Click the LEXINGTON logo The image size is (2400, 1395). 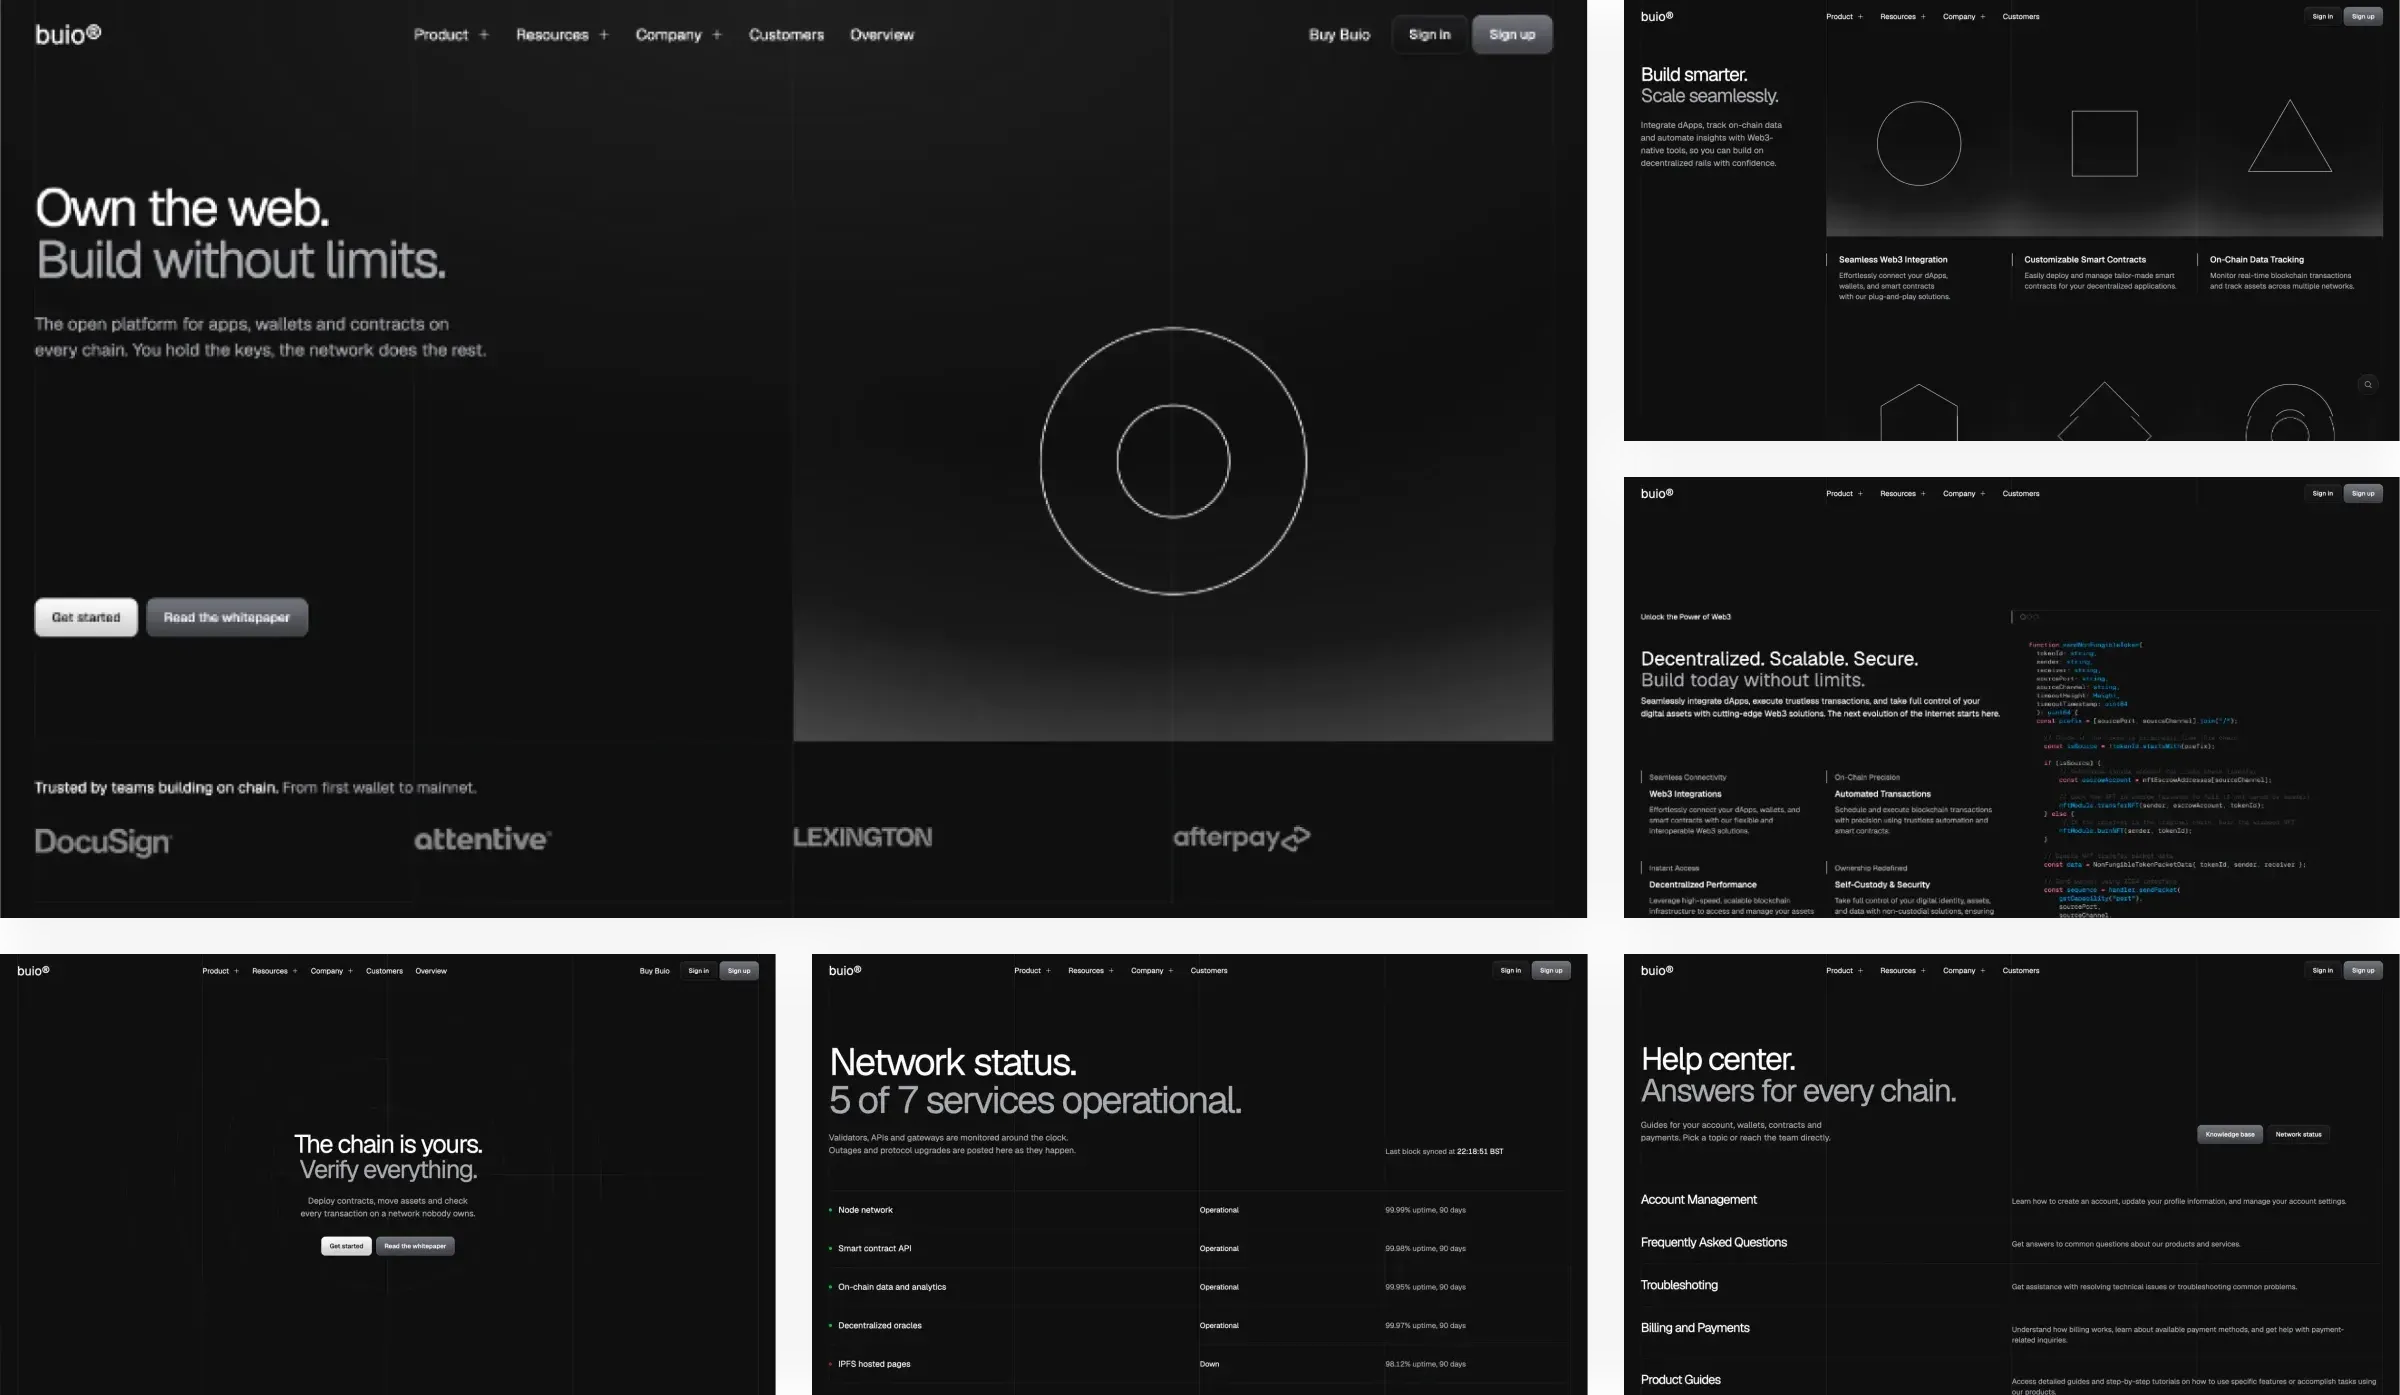tap(862, 837)
